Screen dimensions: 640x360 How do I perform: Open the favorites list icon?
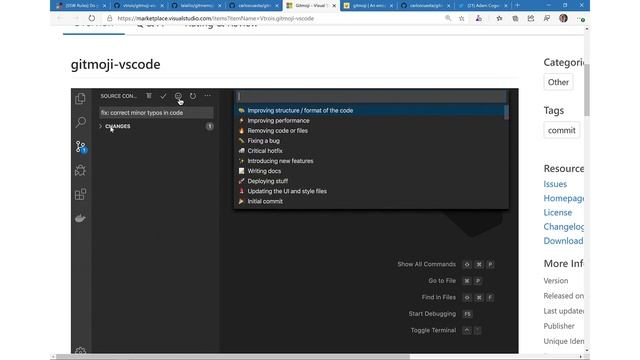pos(499,18)
